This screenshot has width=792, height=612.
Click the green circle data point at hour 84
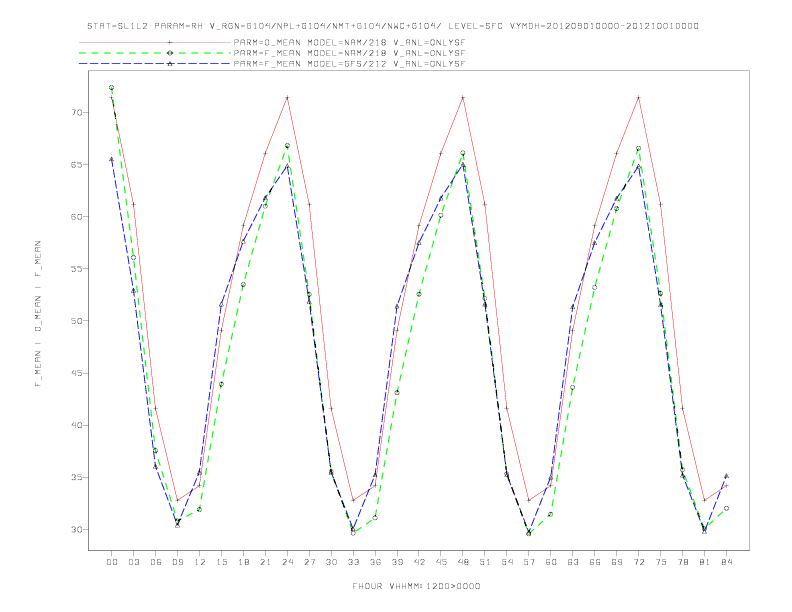(x=726, y=508)
